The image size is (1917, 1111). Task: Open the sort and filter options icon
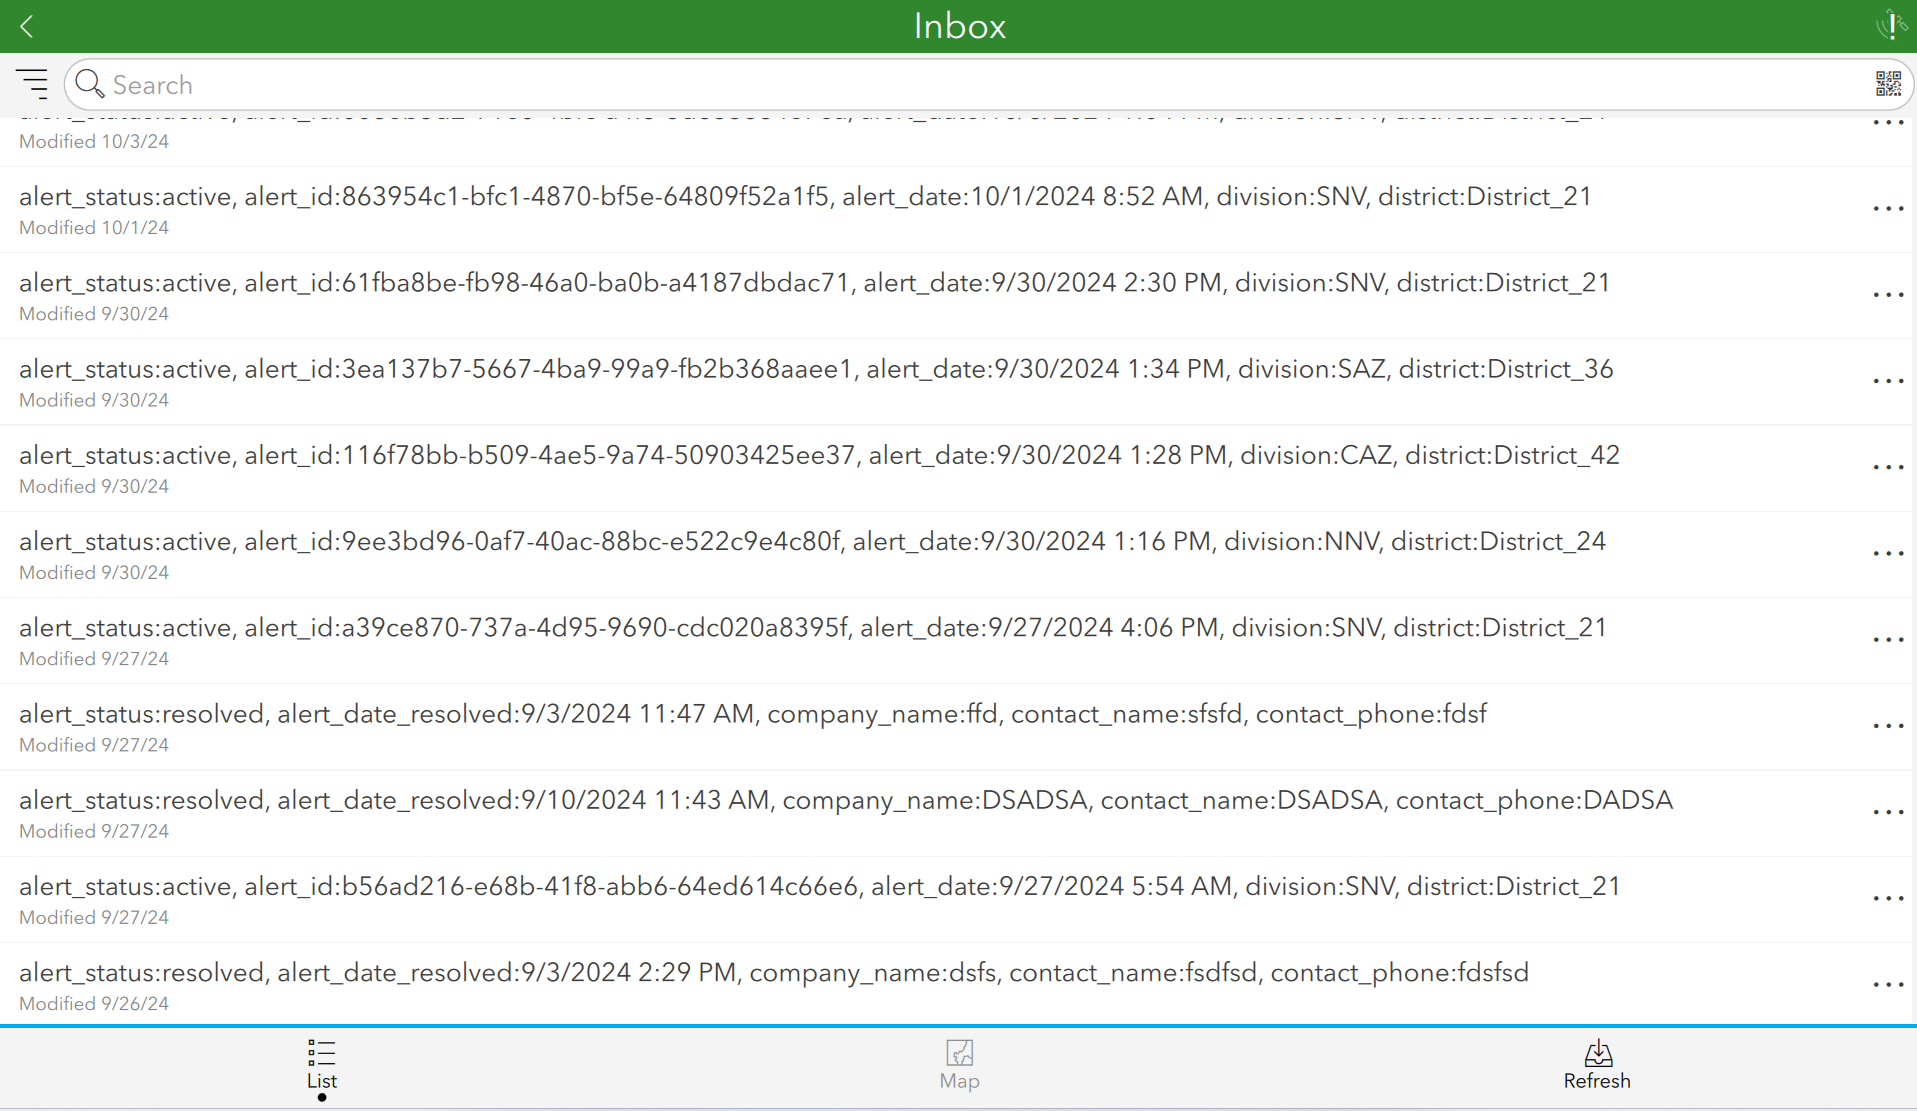click(x=33, y=84)
